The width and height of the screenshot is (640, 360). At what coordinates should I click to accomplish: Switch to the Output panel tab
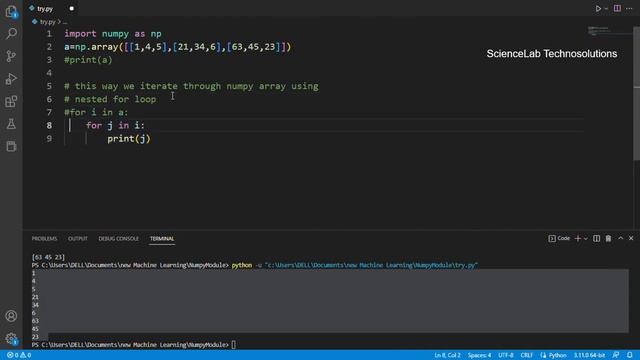[x=78, y=239]
